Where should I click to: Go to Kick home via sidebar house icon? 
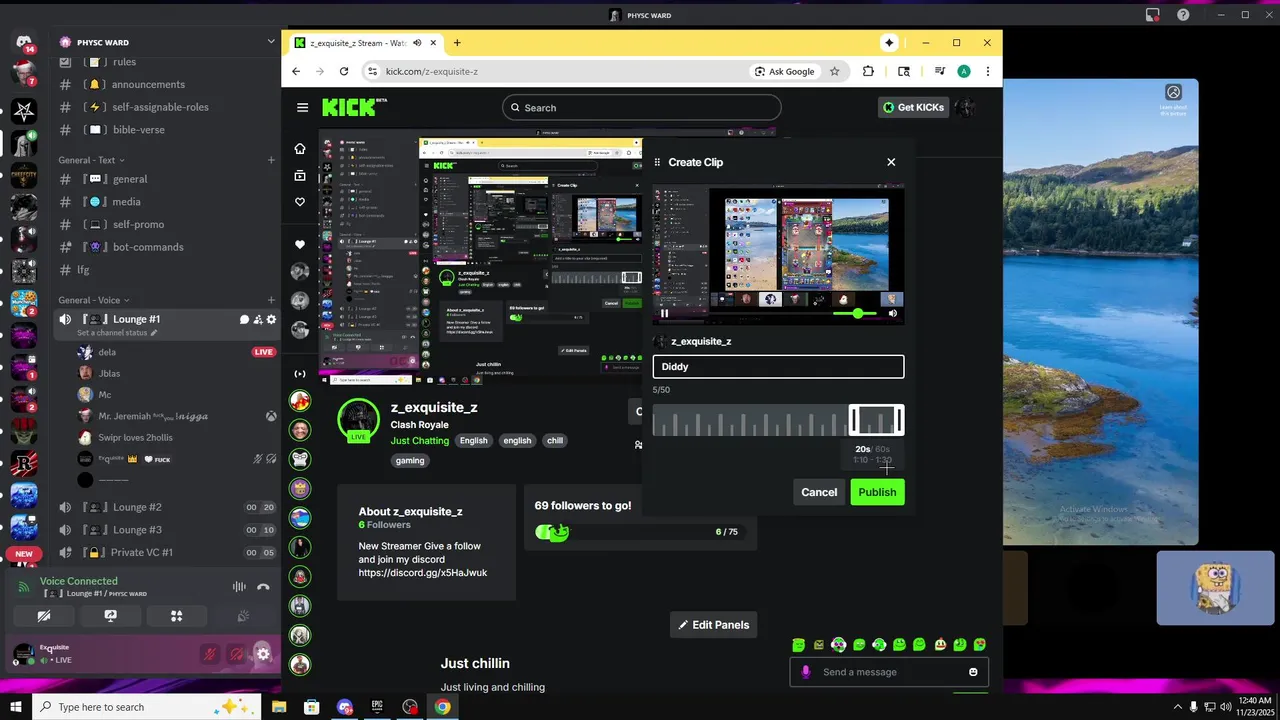[300, 149]
